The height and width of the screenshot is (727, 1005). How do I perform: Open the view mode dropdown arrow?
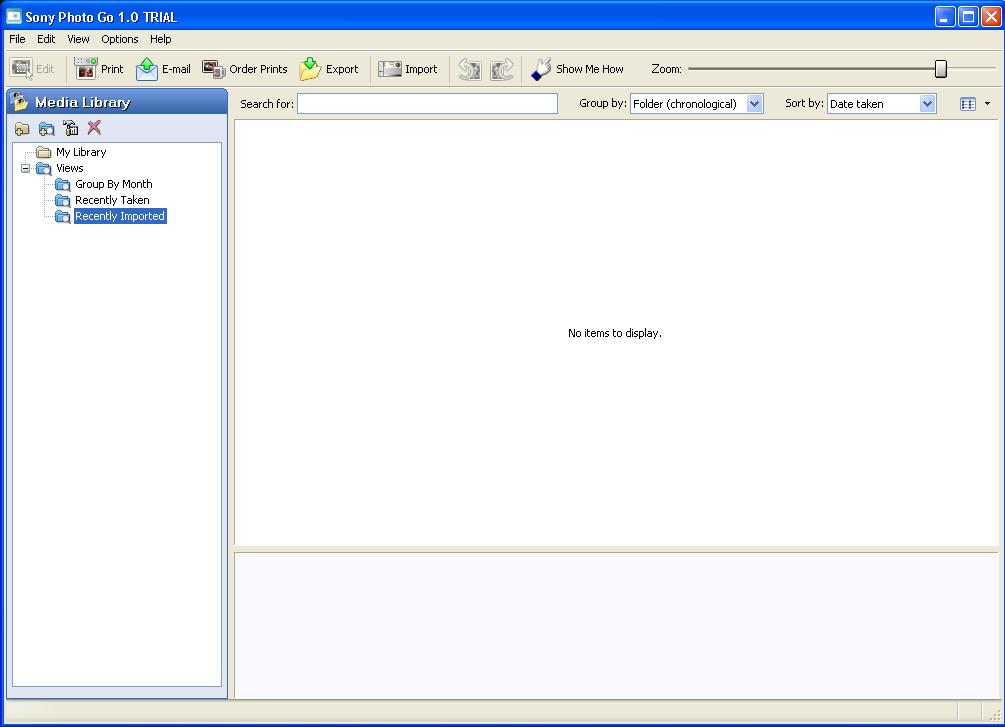[x=987, y=104]
